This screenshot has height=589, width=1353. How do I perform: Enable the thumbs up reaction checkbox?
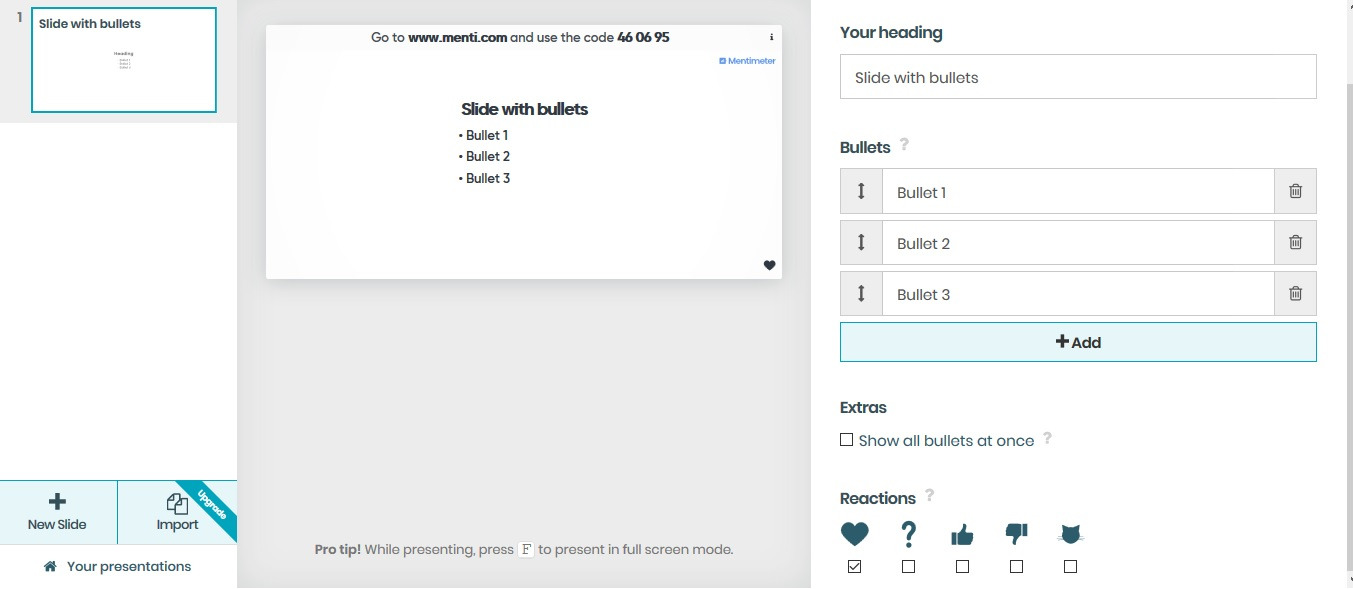[x=962, y=567]
